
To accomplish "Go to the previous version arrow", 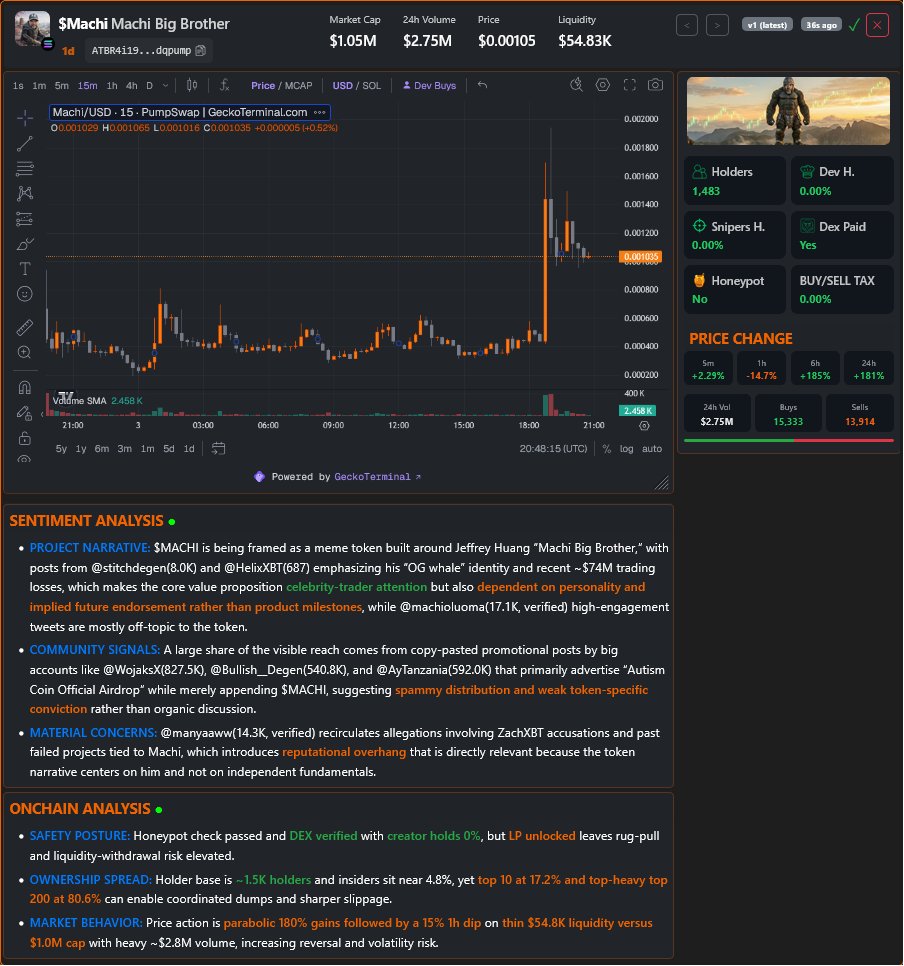I will click(x=687, y=25).
